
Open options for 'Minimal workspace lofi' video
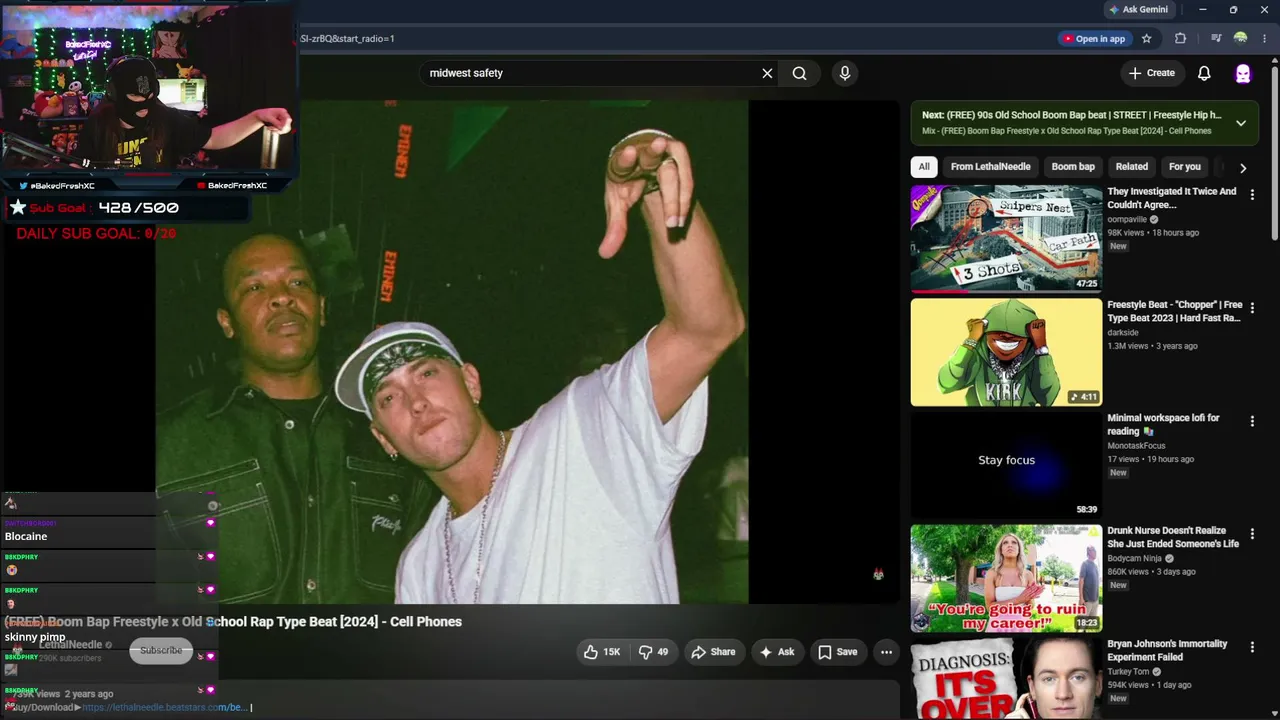click(x=1252, y=421)
